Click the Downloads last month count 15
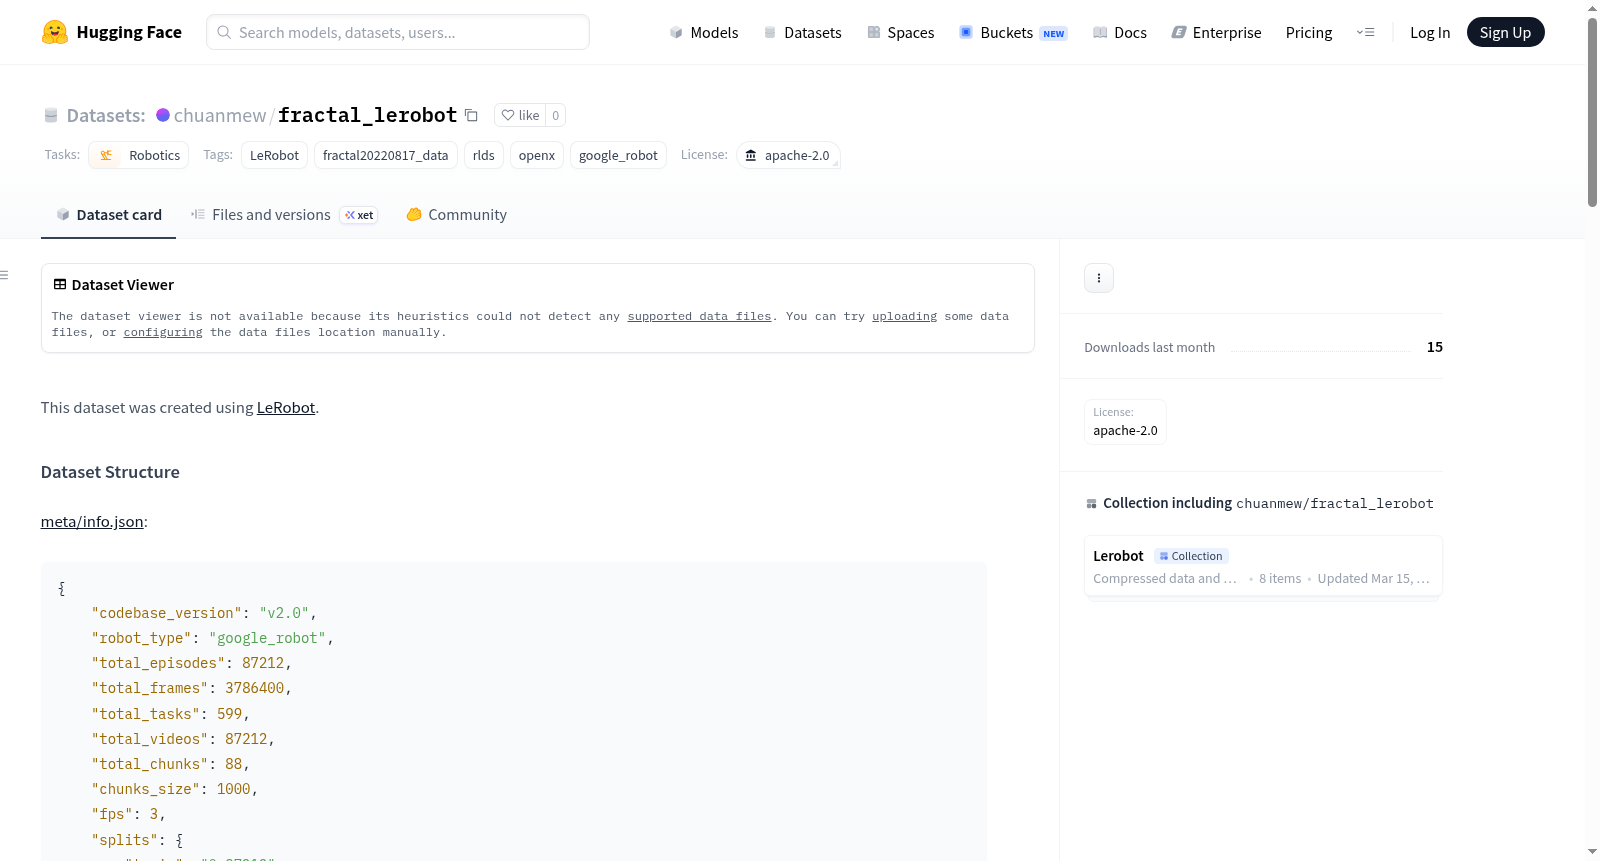 pyautogui.click(x=1435, y=347)
